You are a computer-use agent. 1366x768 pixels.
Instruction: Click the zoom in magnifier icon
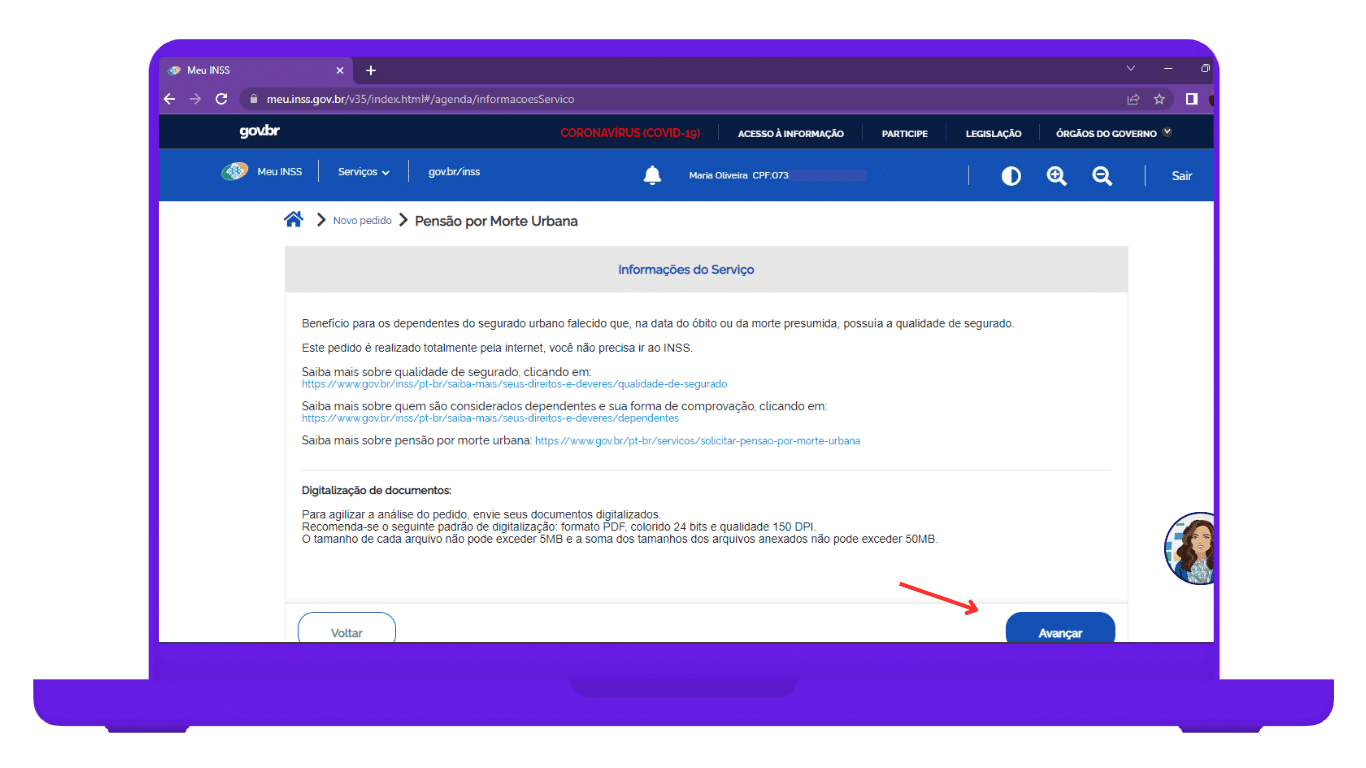click(x=1056, y=176)
